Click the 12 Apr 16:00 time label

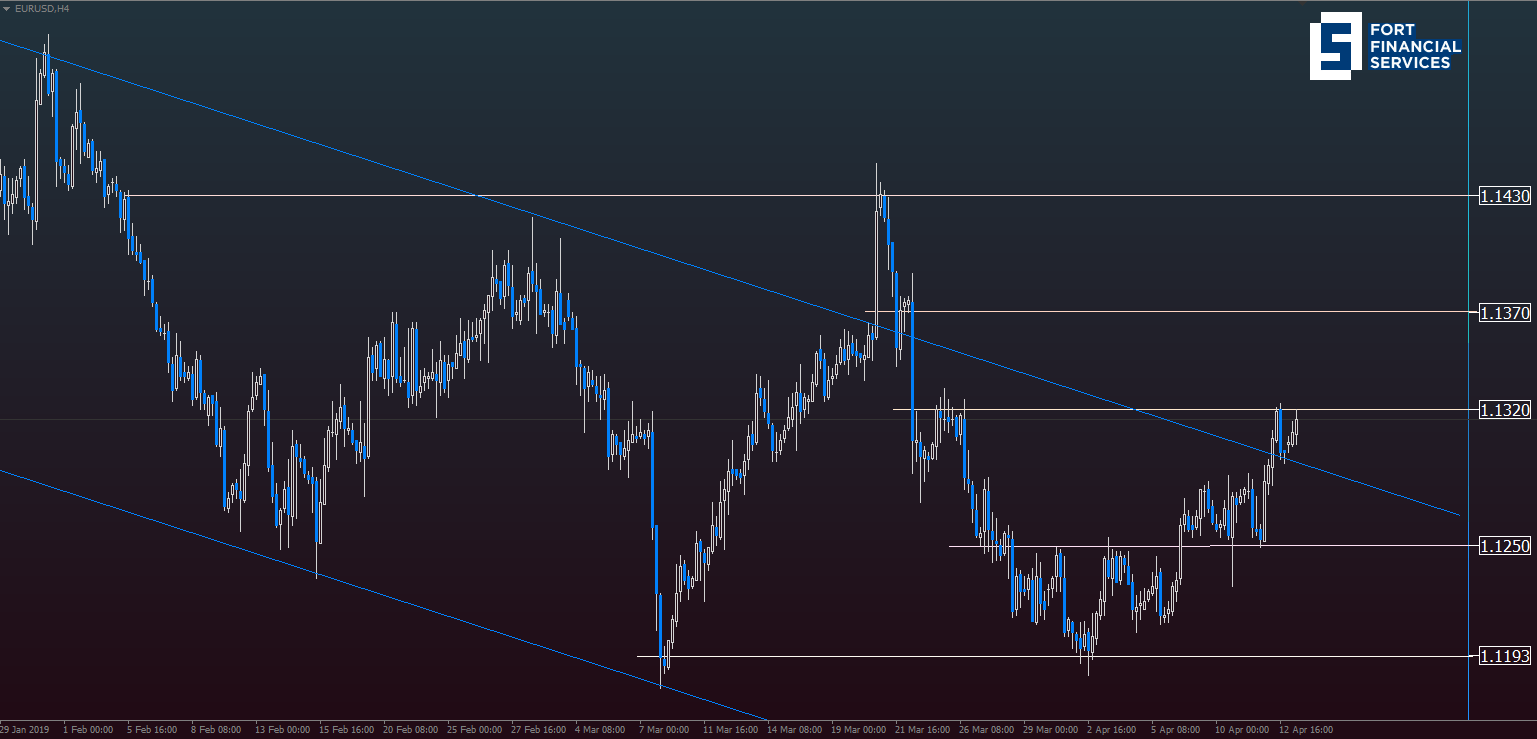click(1305, 730)
